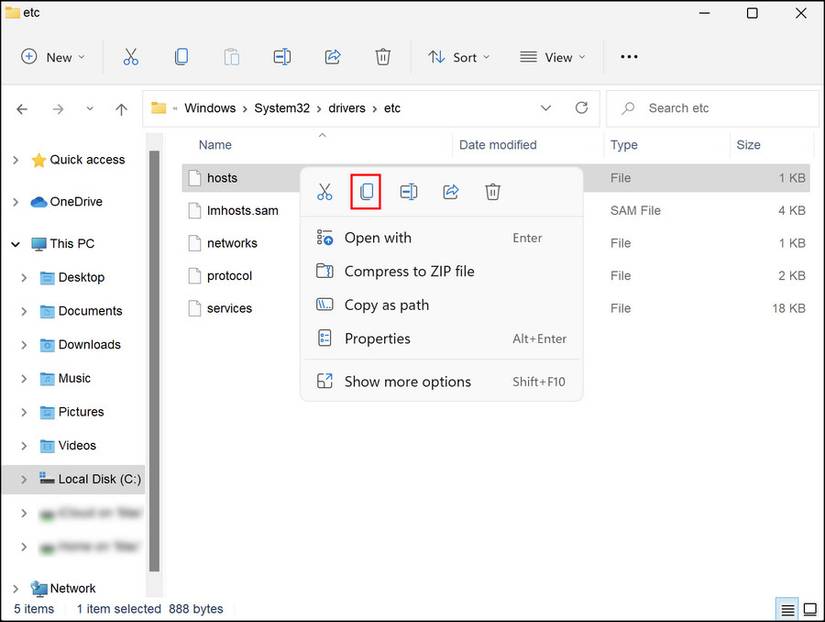Click the Delete trash icon in context menu
Screen dimensions: 825x622
tap(493, 191)
